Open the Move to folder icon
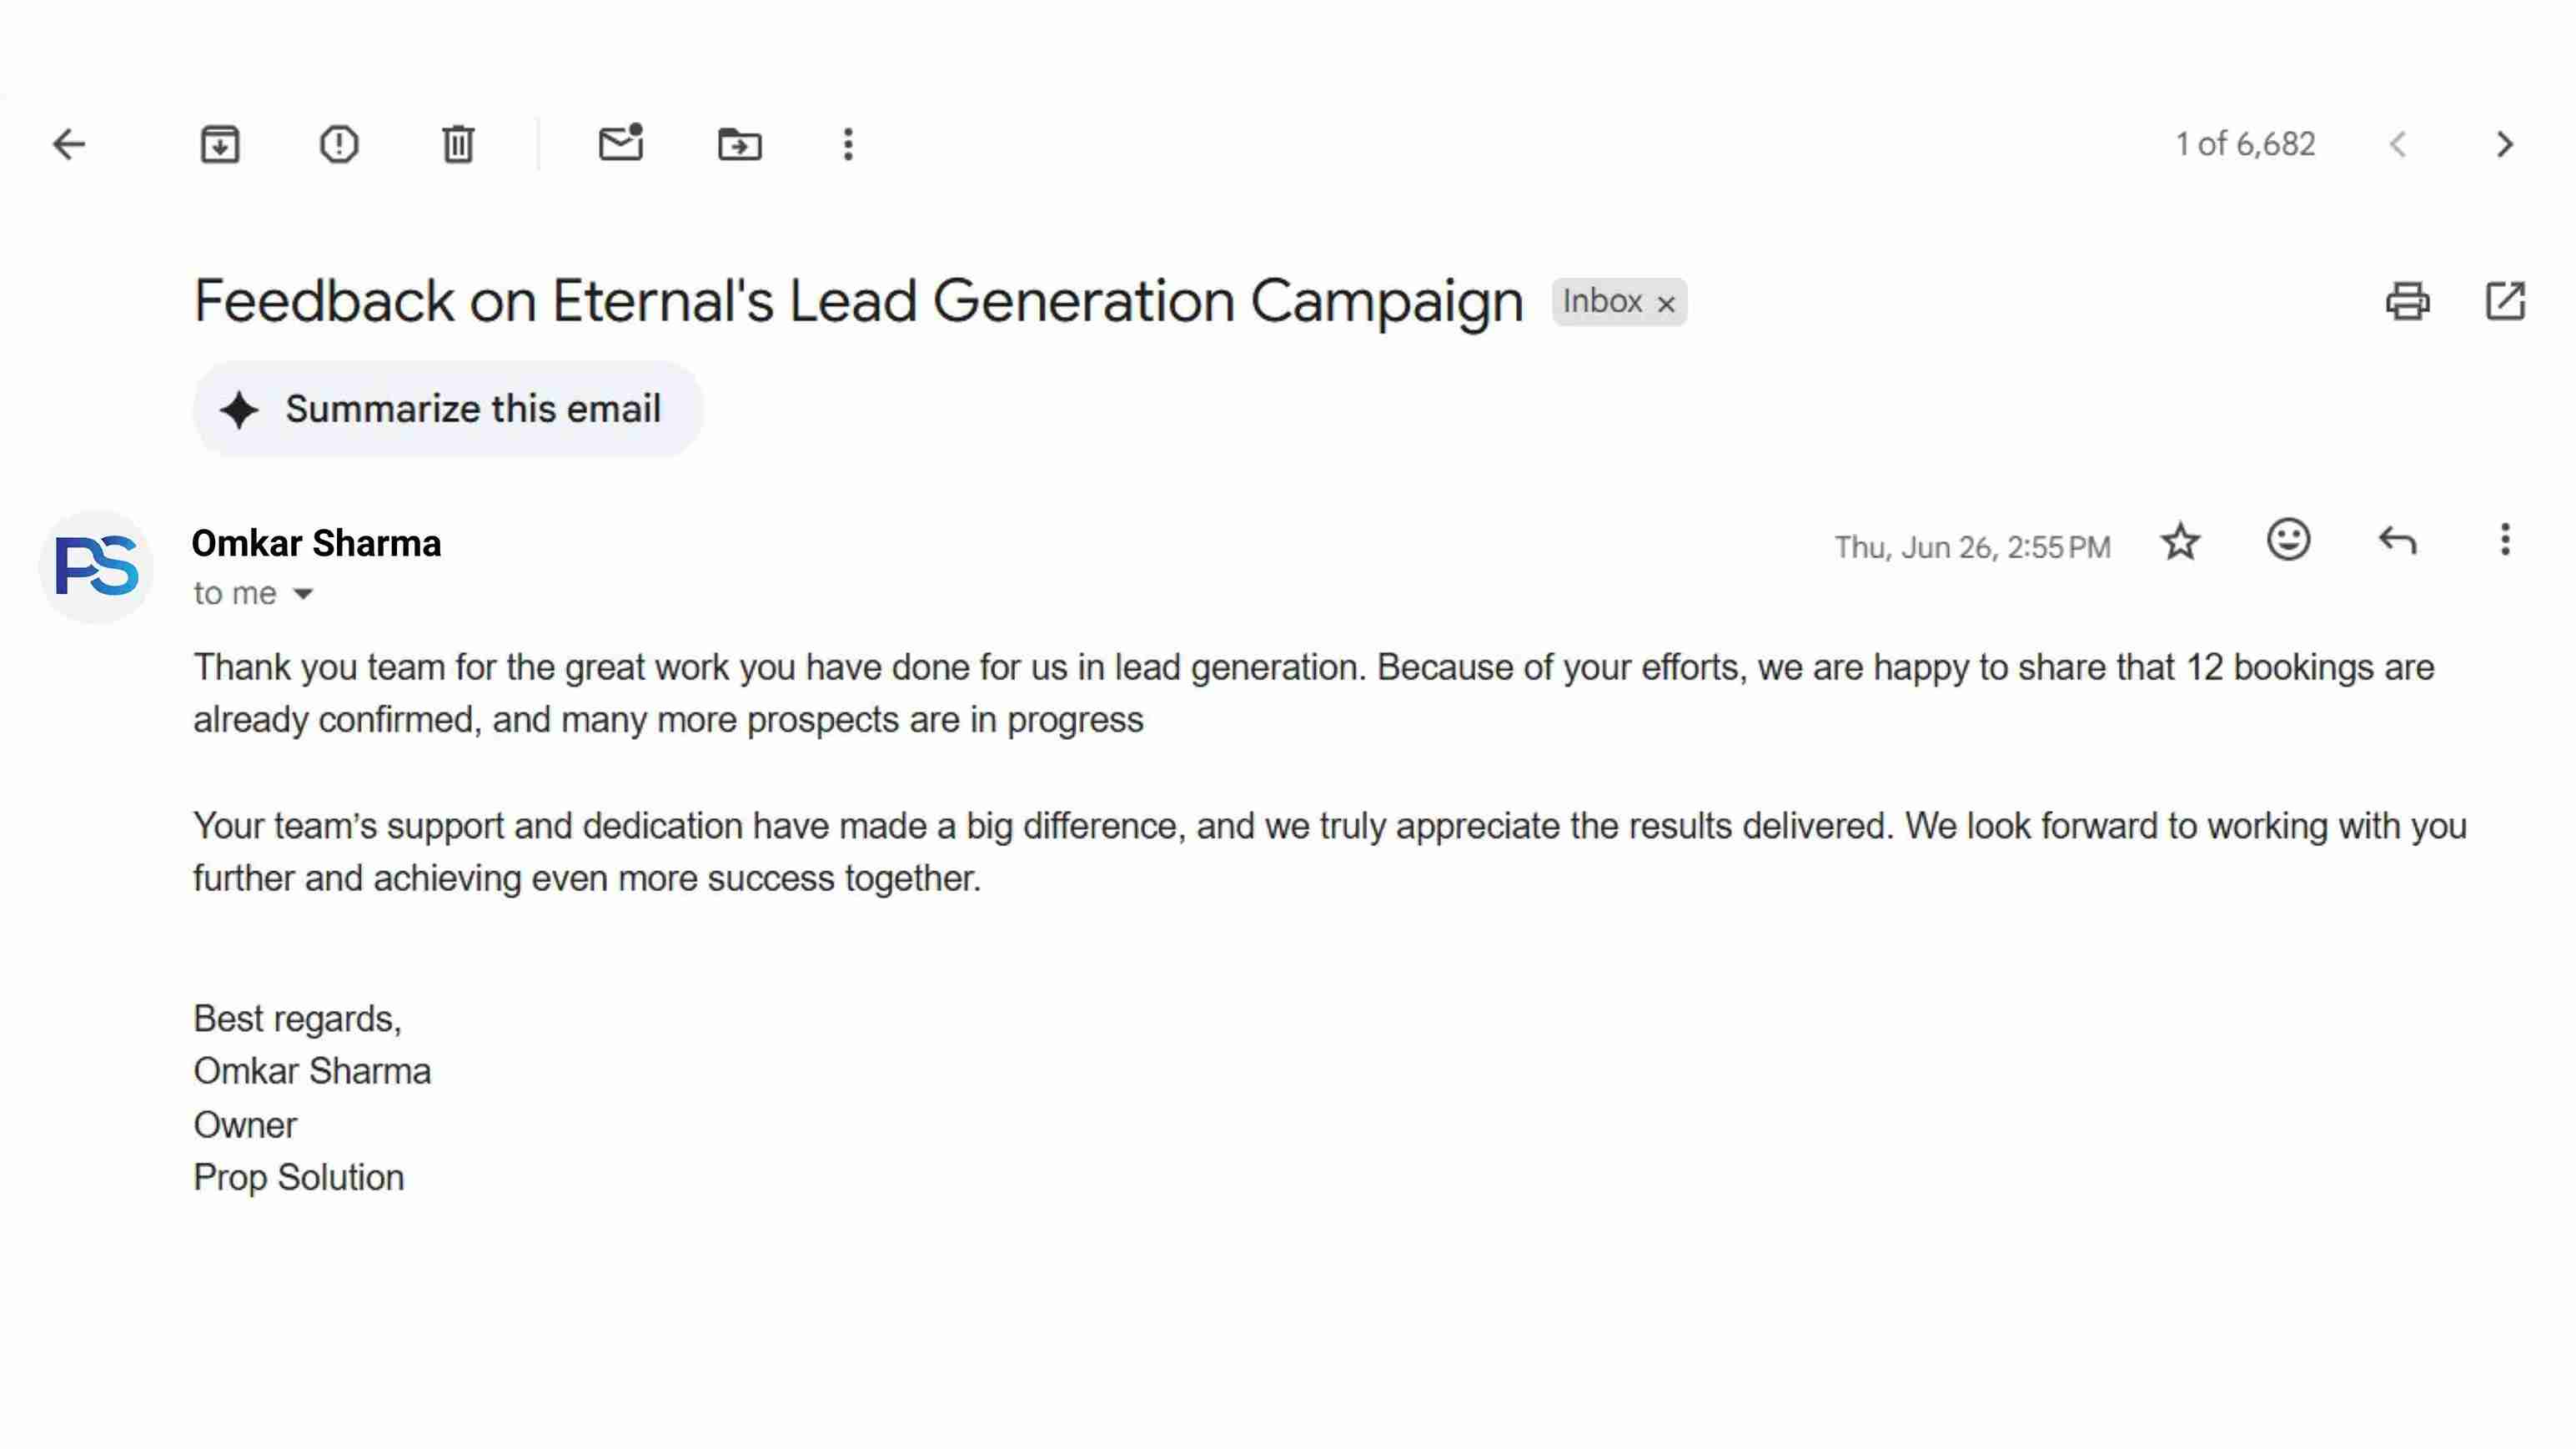This screenshot has width=2576, height=1449. [740, 144]
